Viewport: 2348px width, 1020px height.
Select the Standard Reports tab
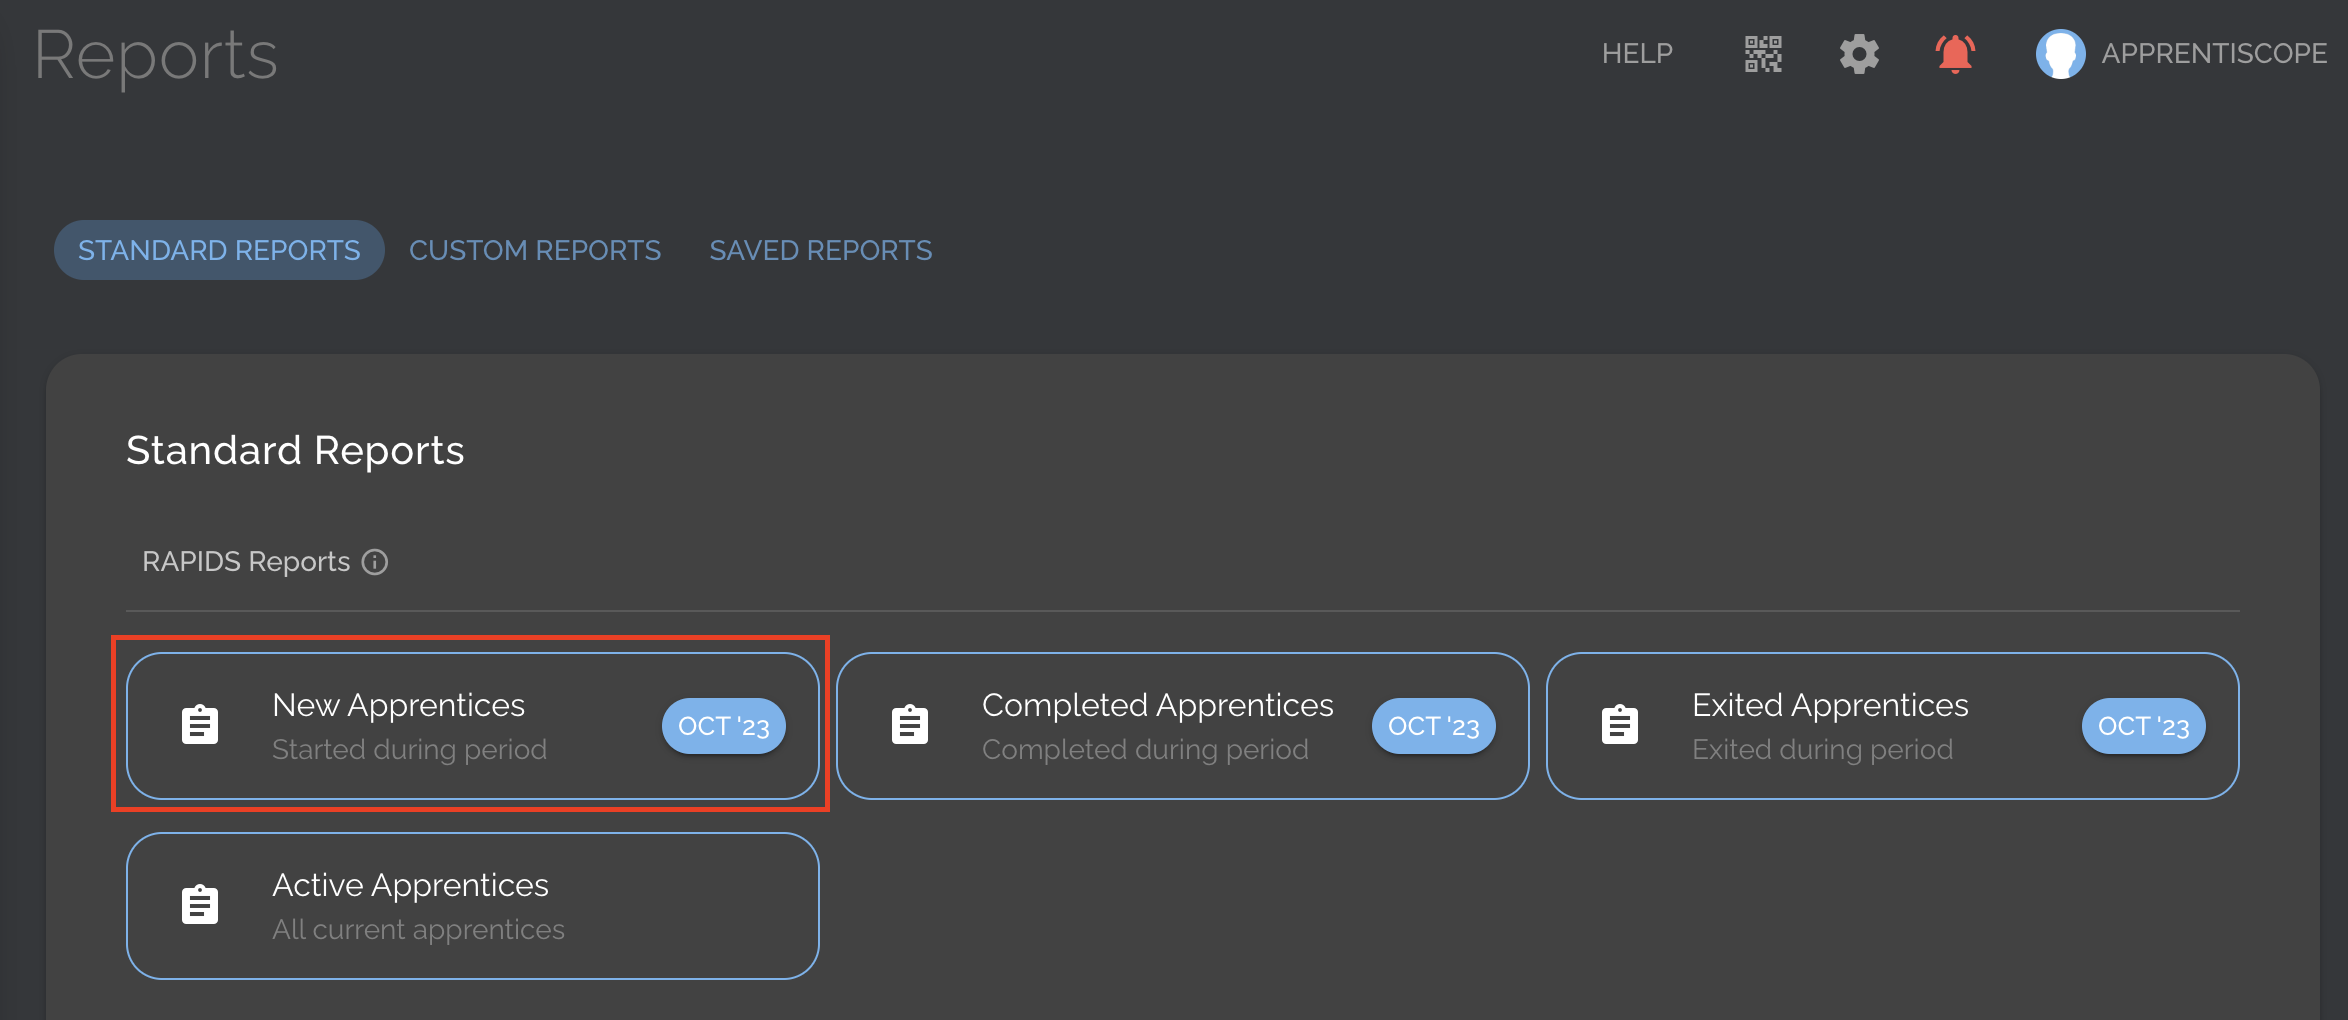click(218, 250)
